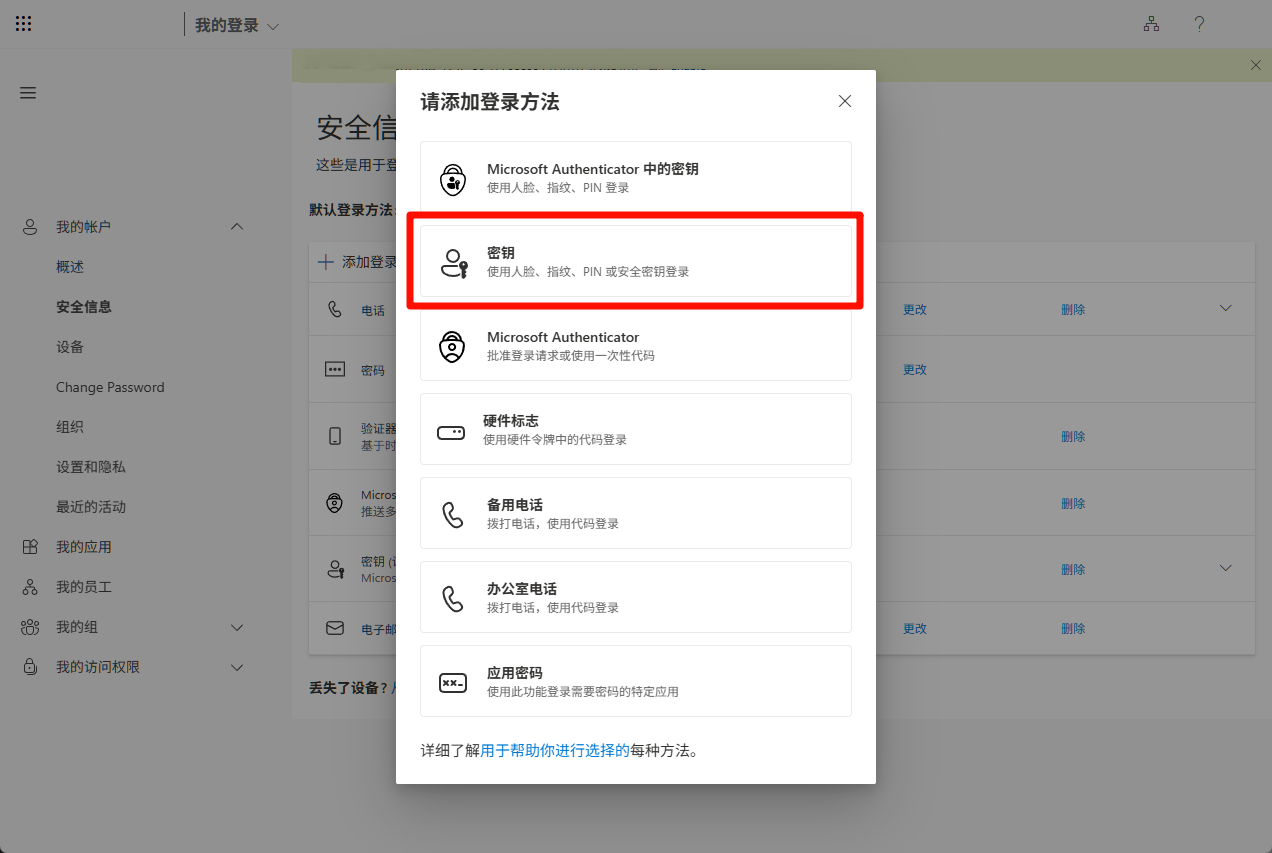The image size is (1272, 853).
Task: Click 删除 in the 验证器 row
Action: (x=1073, y=437)
